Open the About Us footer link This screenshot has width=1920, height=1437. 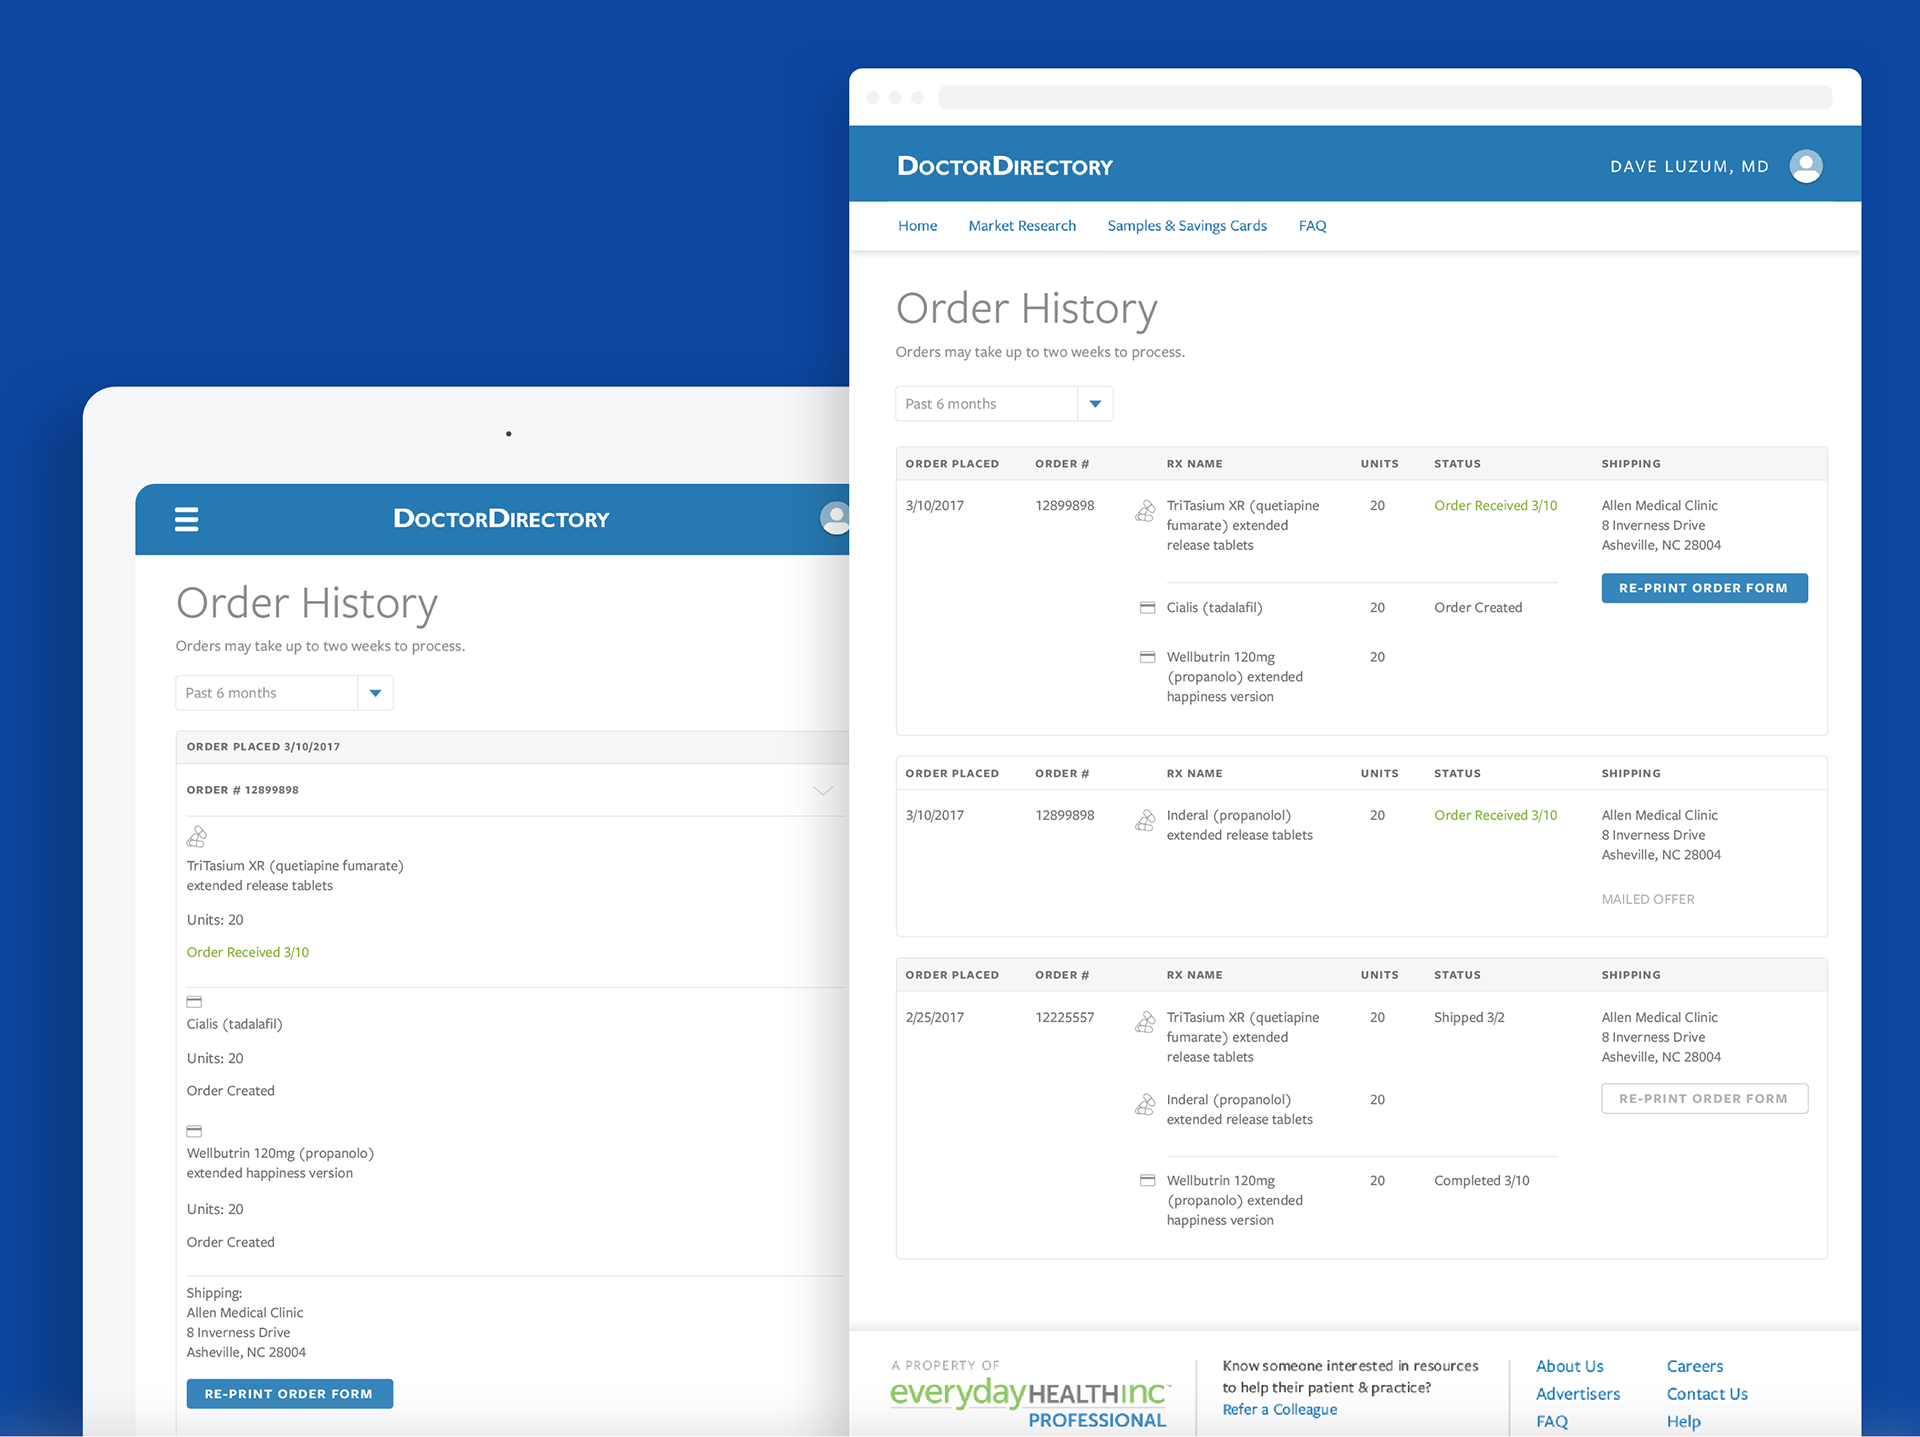point(1569,1366)
